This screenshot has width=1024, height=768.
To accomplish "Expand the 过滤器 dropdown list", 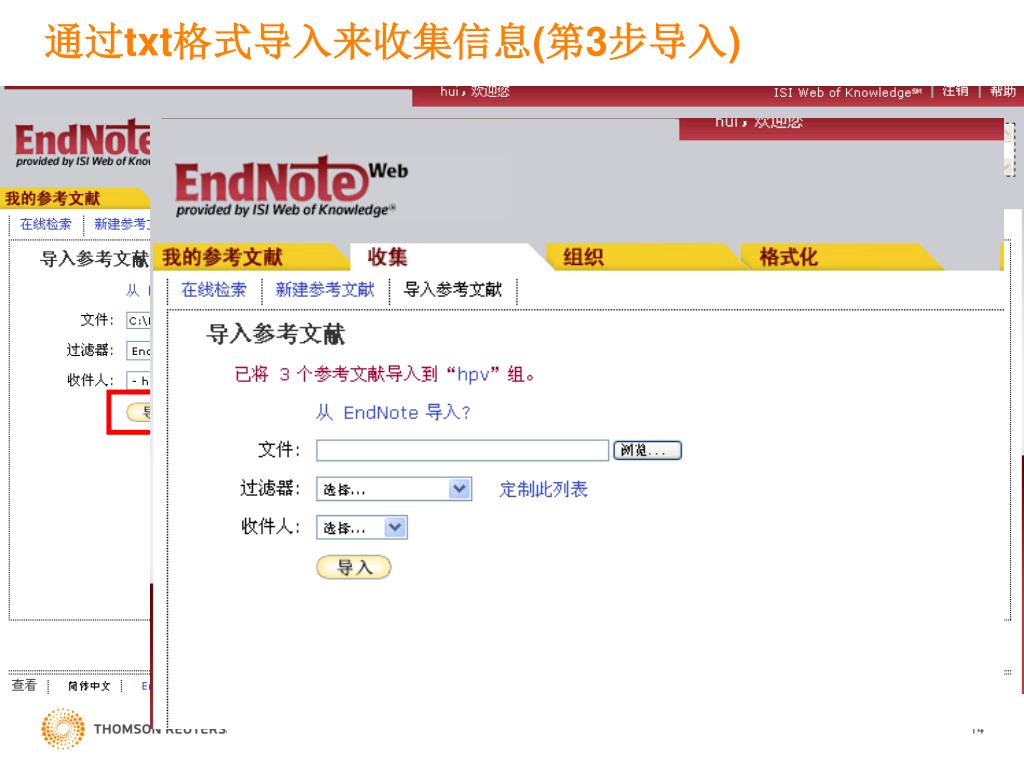I will pyautogui.click(x=394, y=489).
